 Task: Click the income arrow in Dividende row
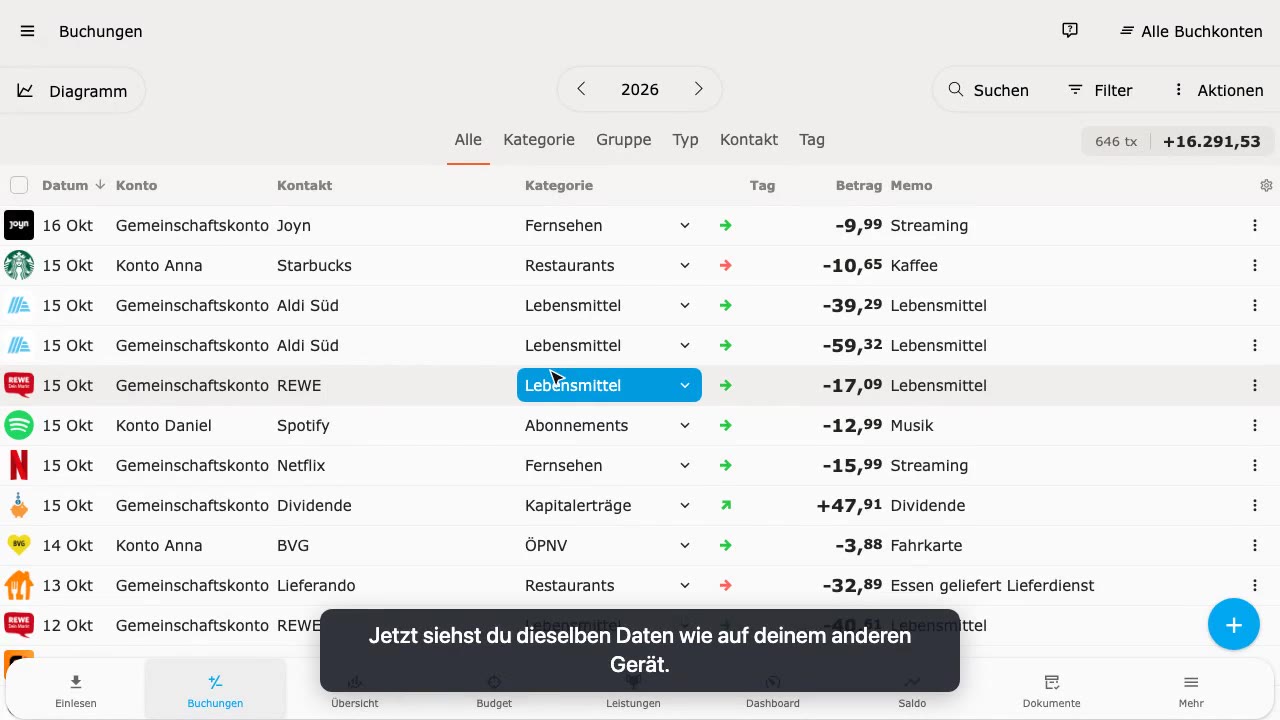[x=726, y=506]
